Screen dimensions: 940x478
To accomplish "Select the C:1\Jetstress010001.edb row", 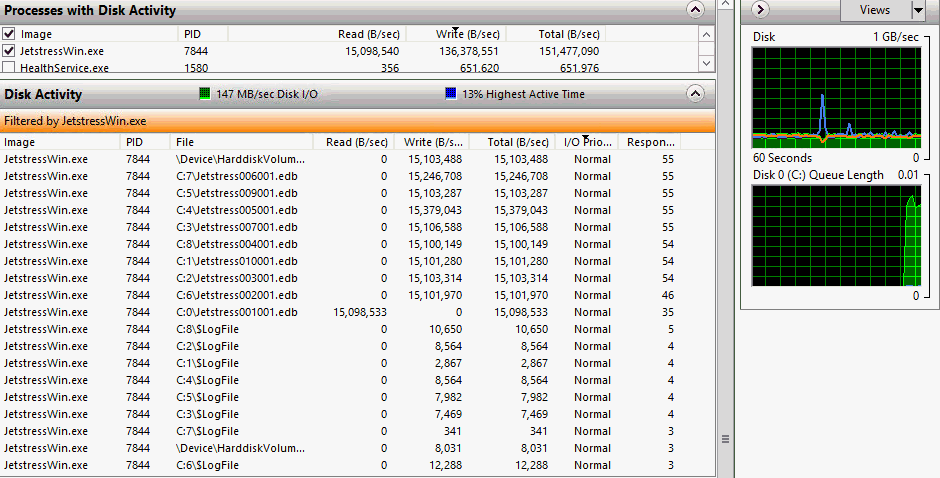I will point(358,261).
